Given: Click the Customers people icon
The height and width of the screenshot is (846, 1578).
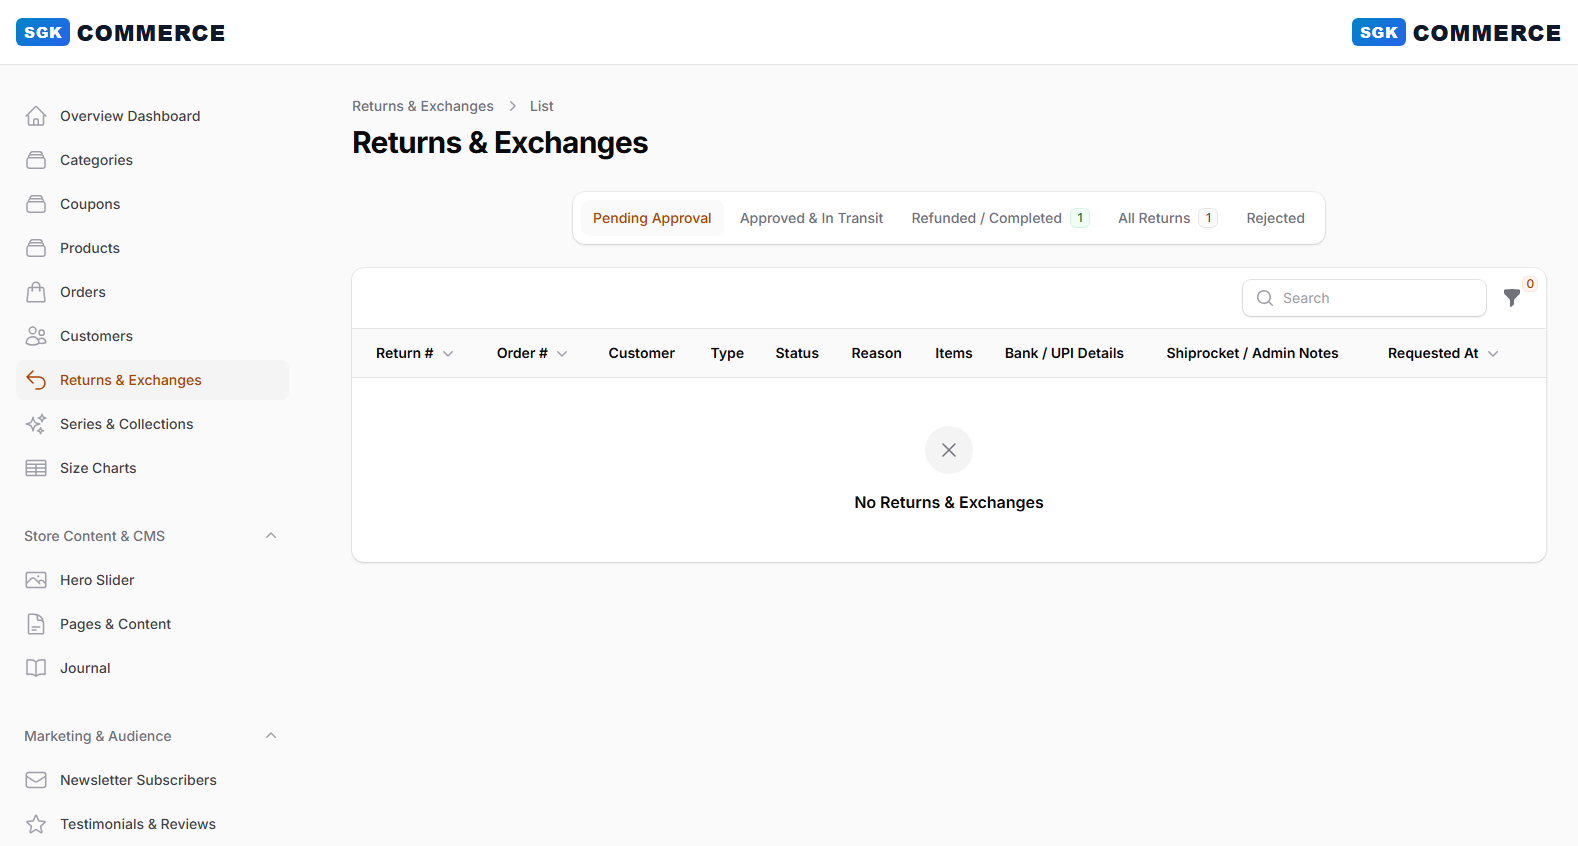Looking at the screenshot, I should [36, 336].
